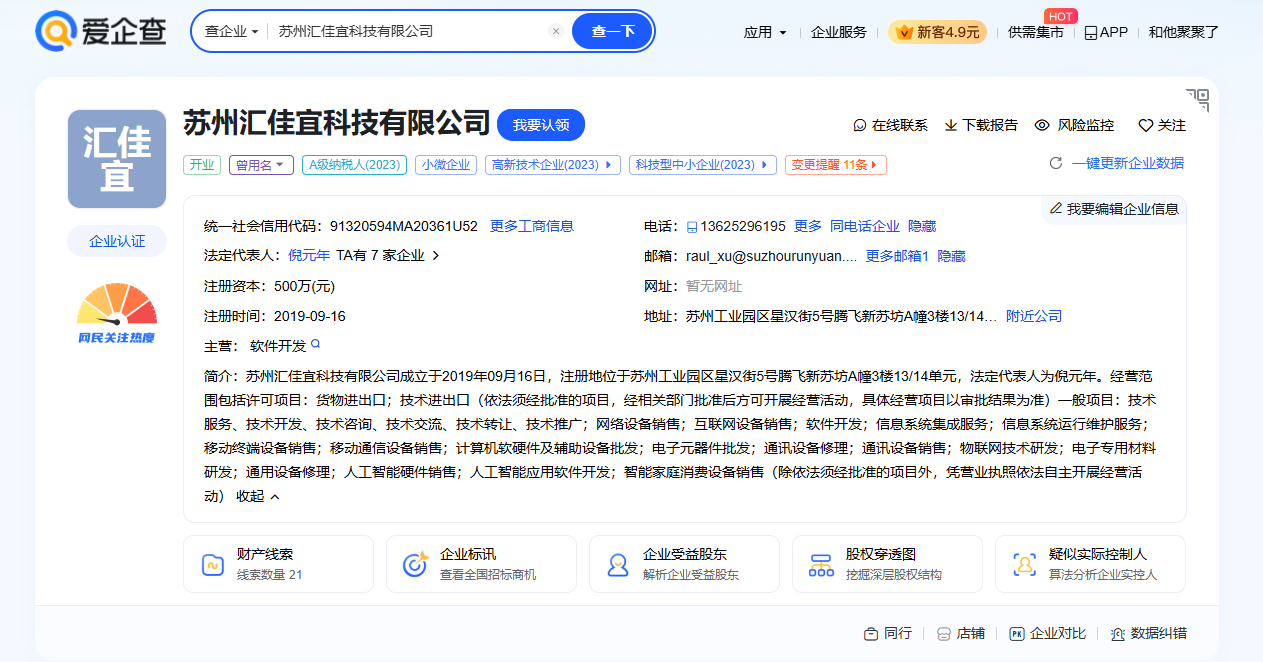The height and width of the screenshot is (662, 1263).
Task: Click the QR code icon in card corner
Action: (x=1197, y=100)
